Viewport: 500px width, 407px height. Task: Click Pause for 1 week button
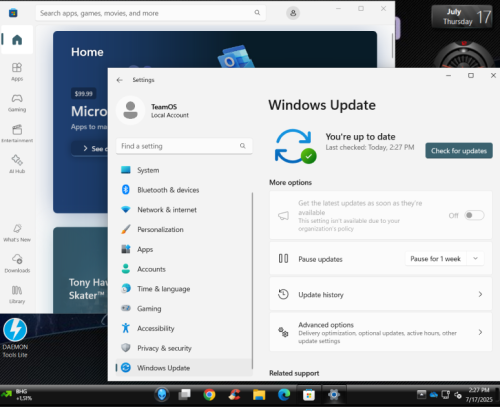[x=436, y=259]
